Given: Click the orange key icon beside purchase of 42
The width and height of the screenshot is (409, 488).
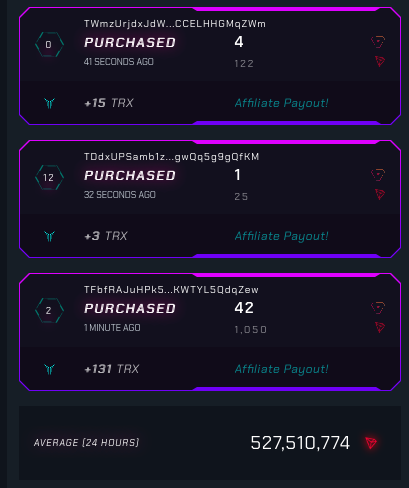Looking at the screenshot, I should [378, 308].
